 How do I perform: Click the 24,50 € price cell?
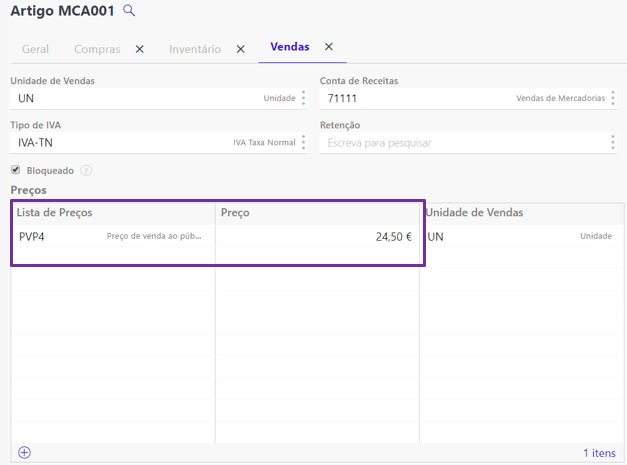coord(316,237)
